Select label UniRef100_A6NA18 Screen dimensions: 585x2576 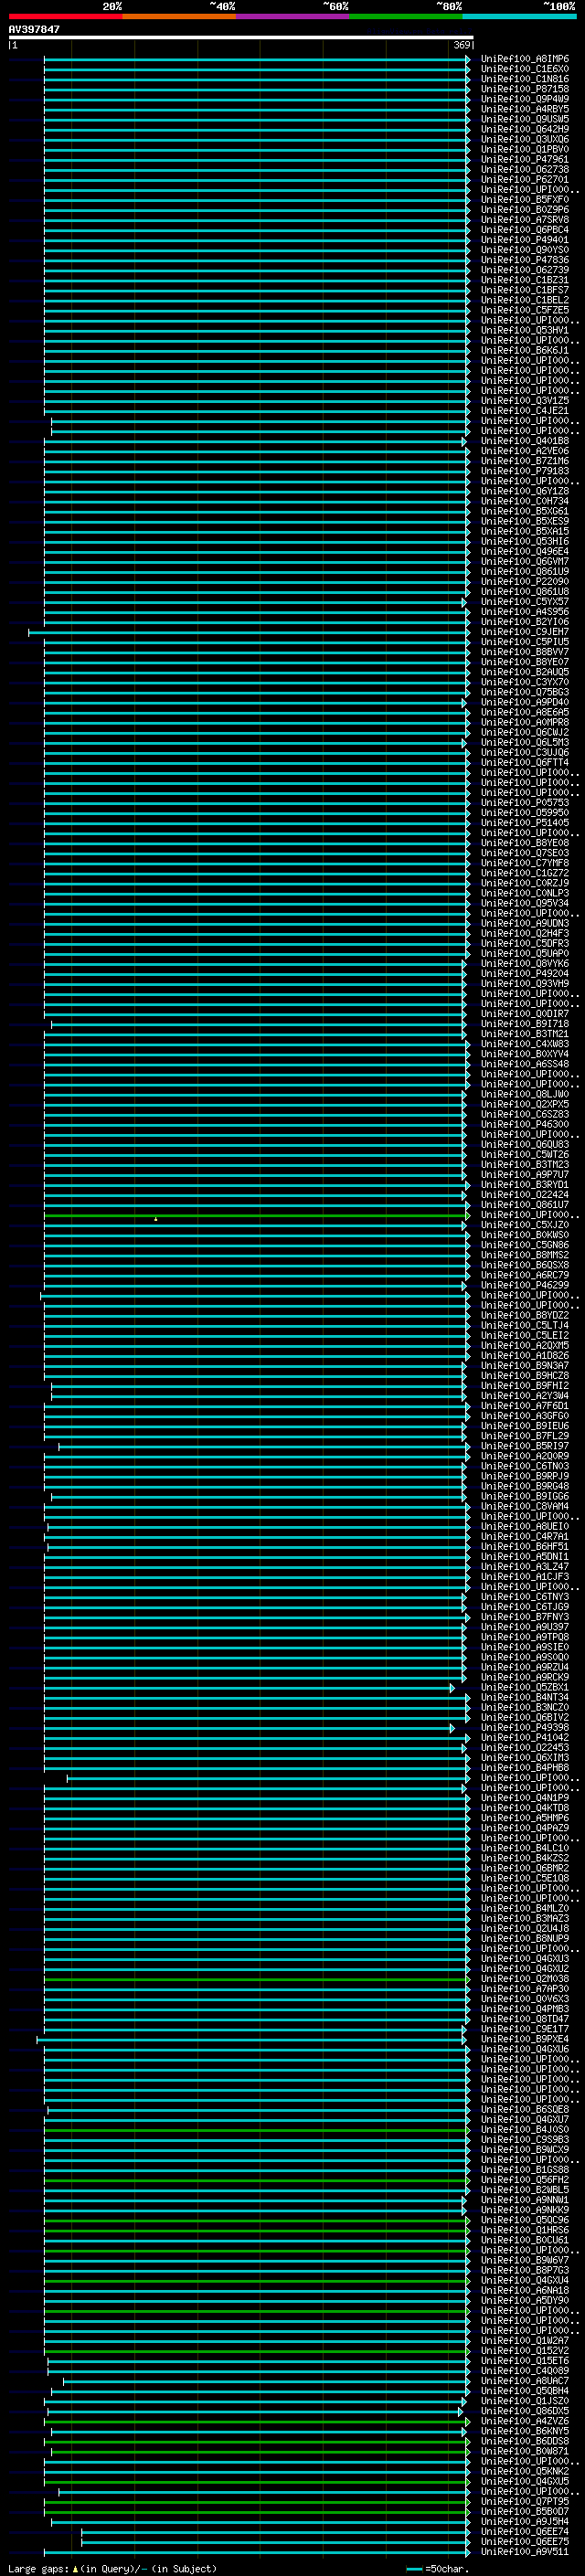click(x=524, y=2290)
